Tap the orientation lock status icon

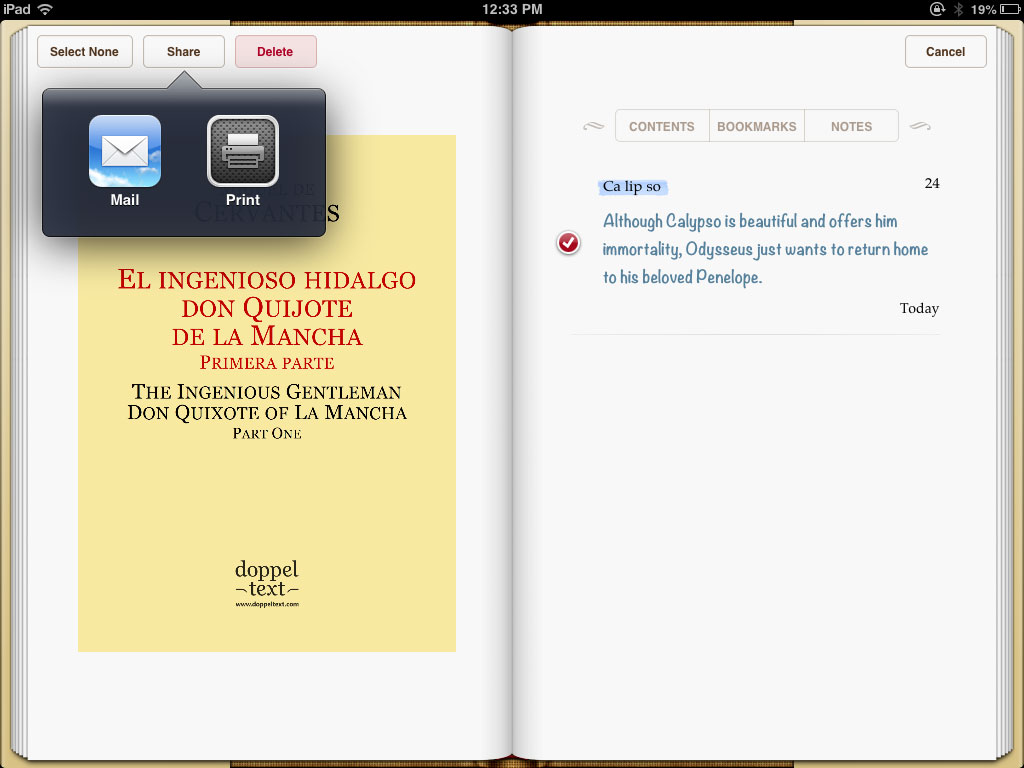click(937, 9)
